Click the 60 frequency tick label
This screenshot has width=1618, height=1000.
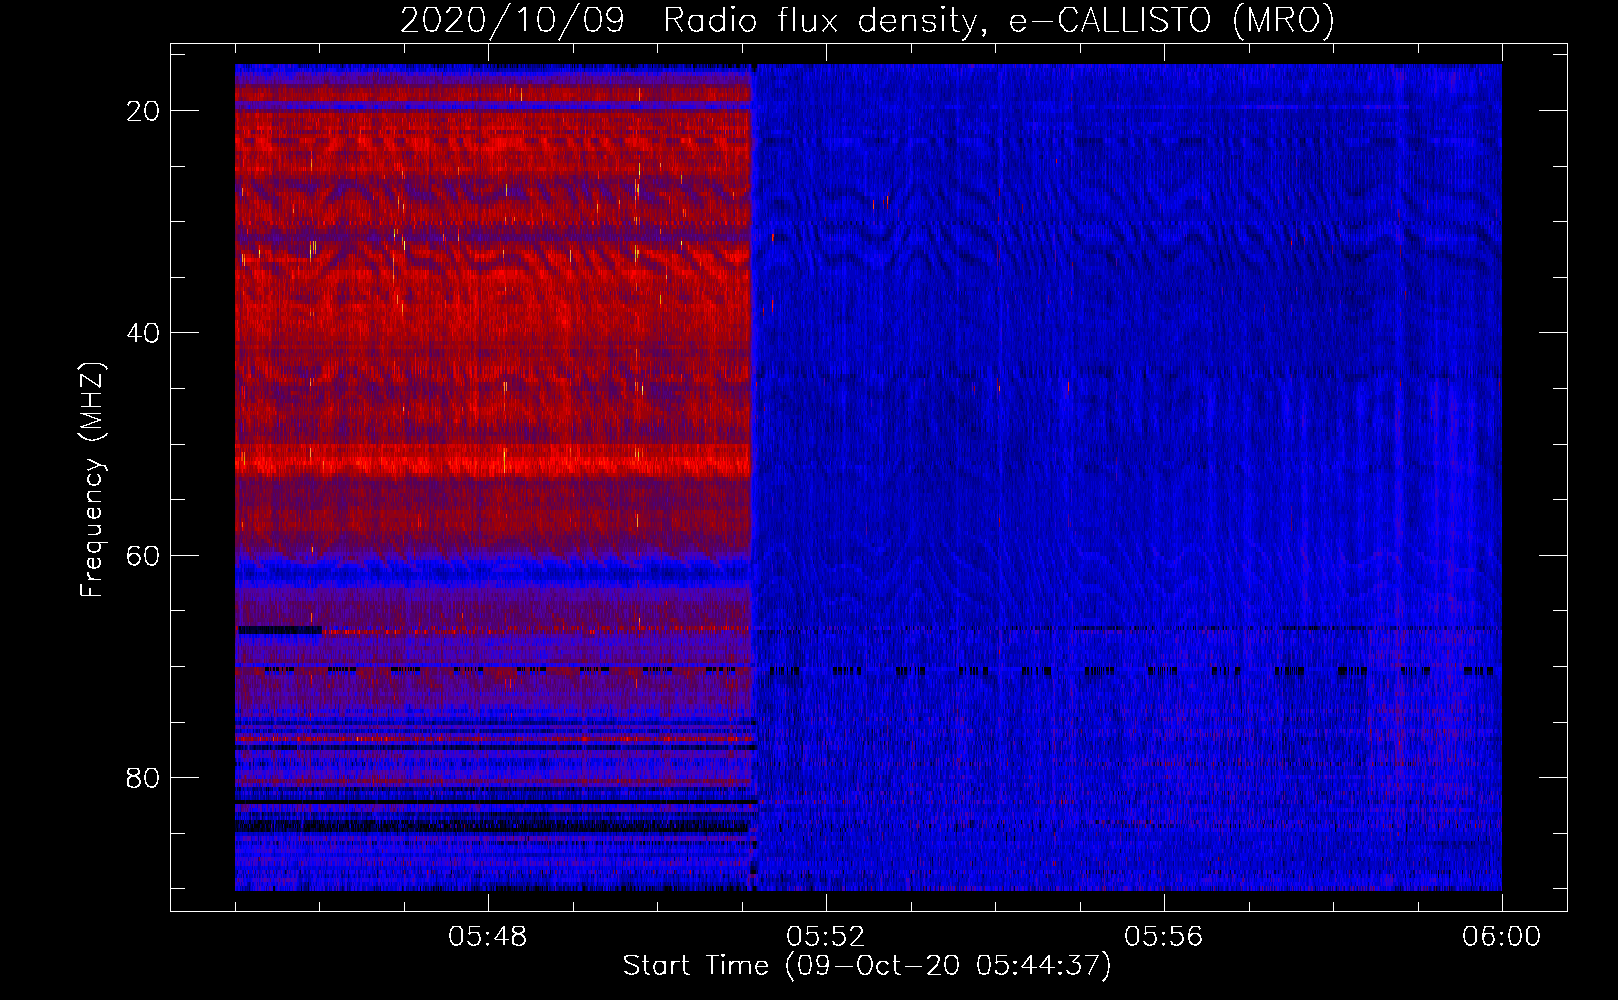click(x=143, y=555)
